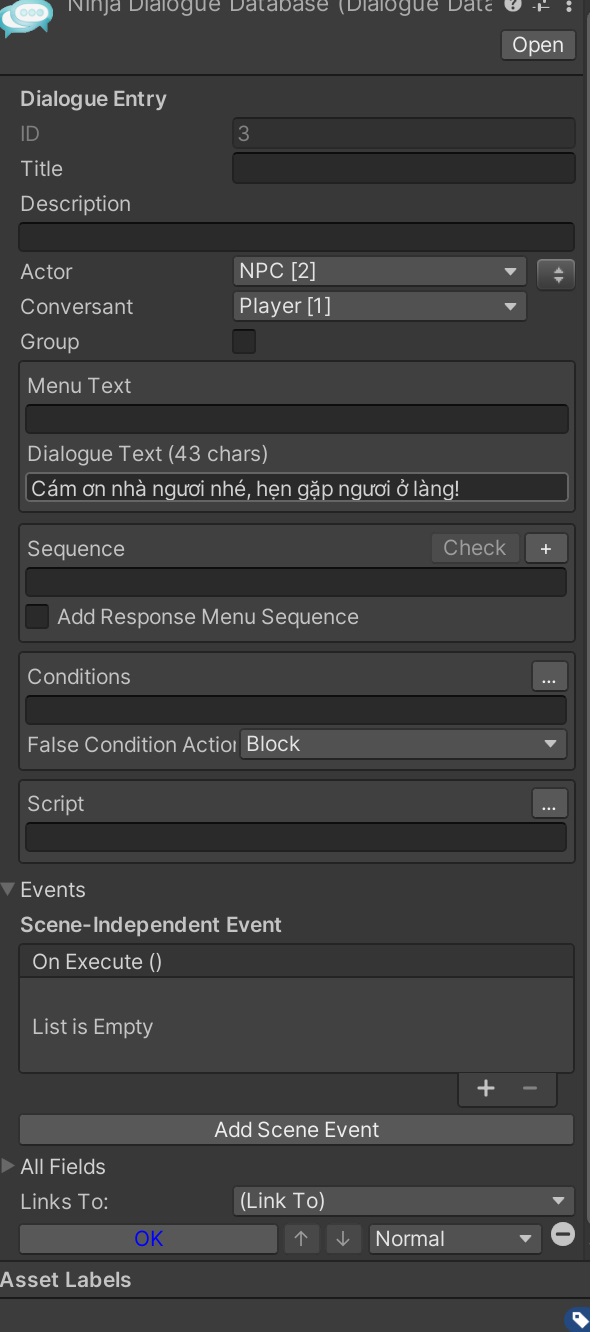Click the Open button
This screenshot has height=1332, width=595.
point(538,45)
